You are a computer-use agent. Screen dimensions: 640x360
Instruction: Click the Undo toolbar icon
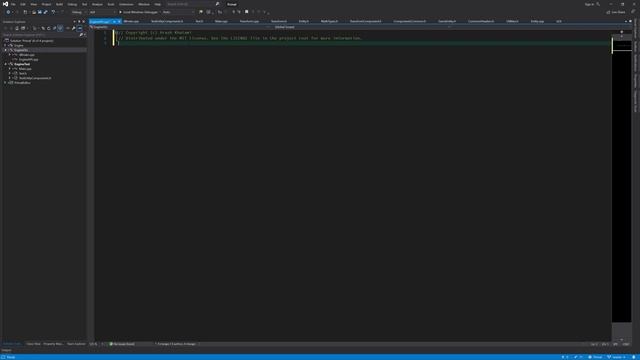(x=53, y=12)
